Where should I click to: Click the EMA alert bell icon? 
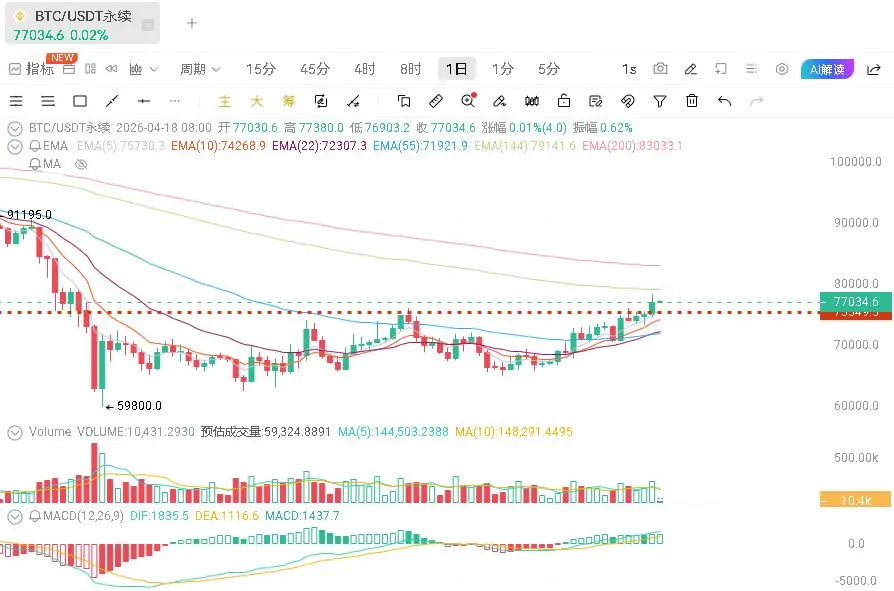[x=35, y=146]
